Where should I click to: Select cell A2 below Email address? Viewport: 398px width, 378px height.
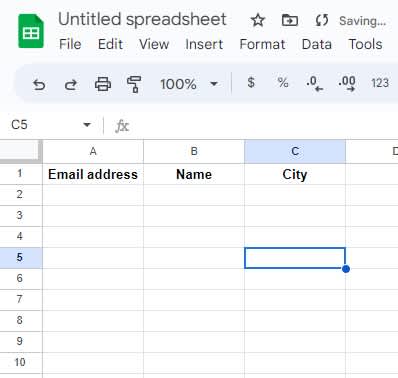pos(93,195)
